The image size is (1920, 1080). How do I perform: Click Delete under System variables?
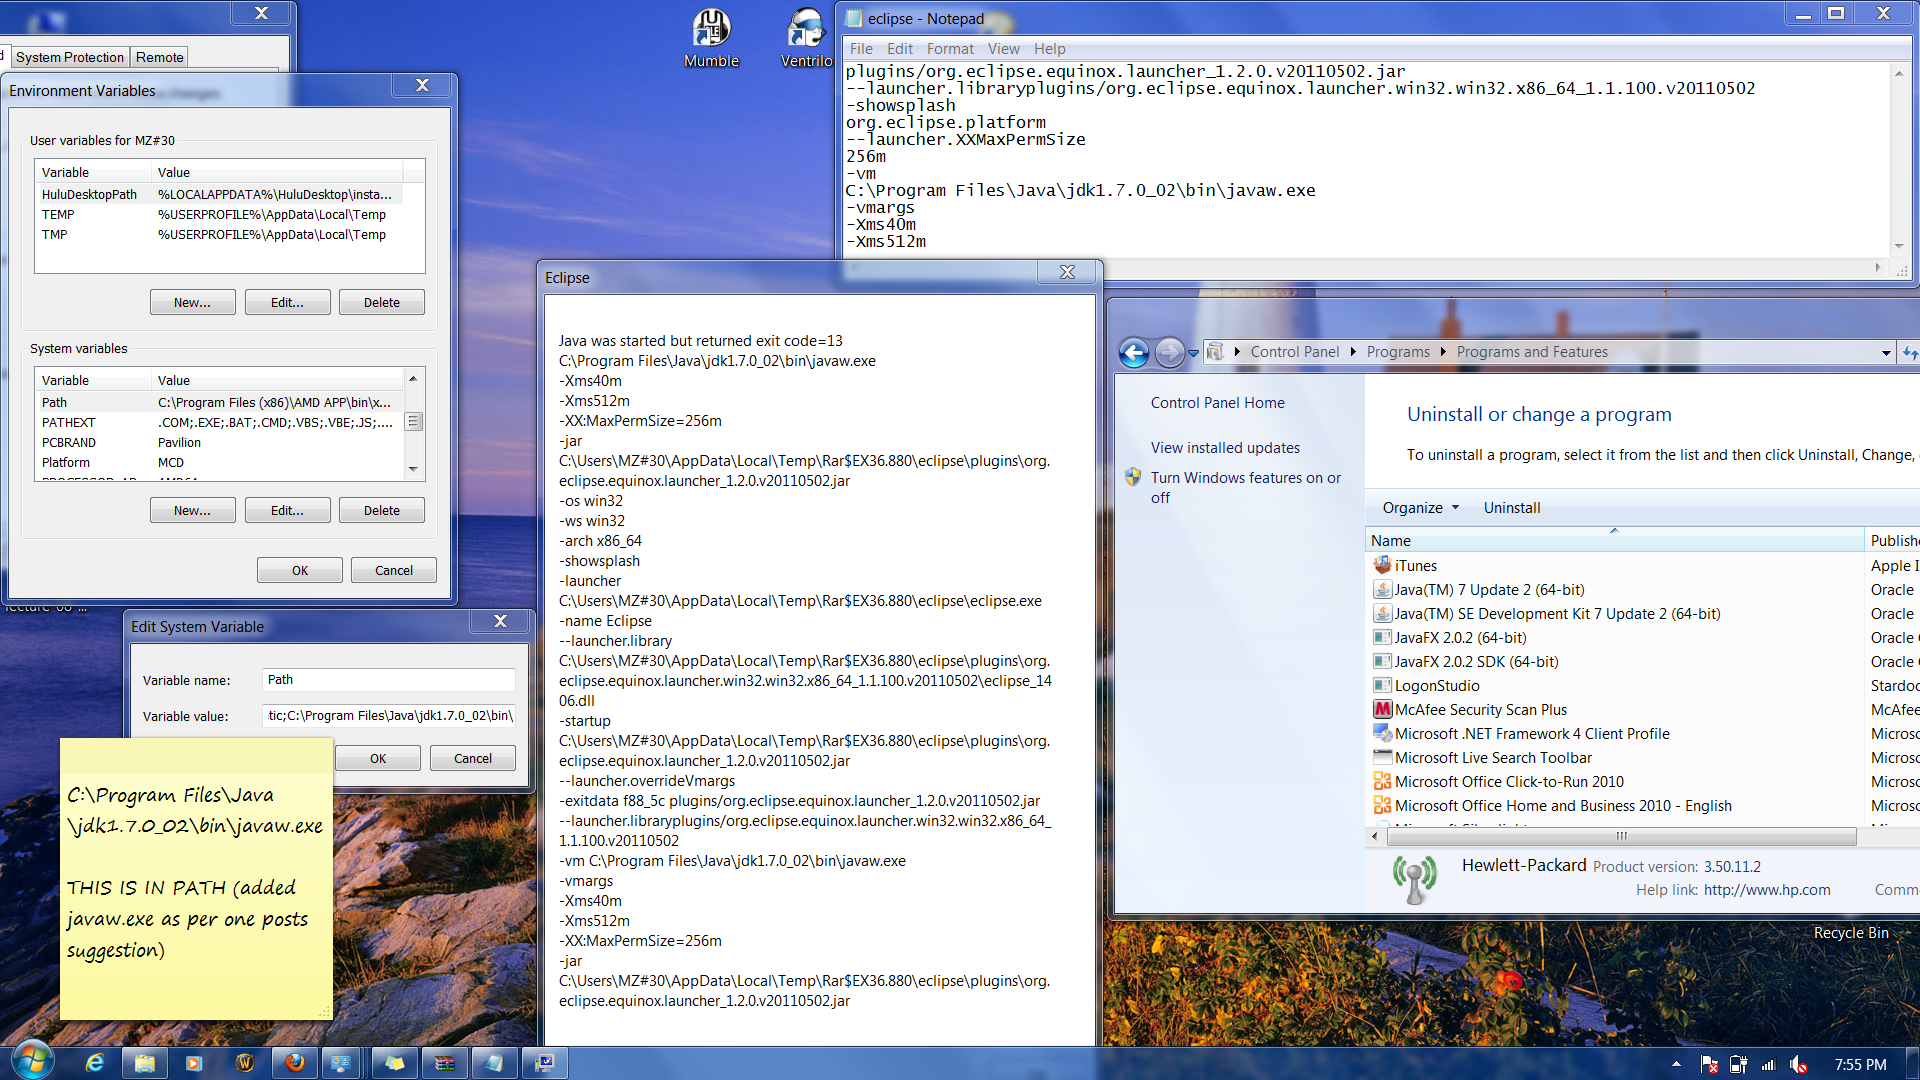coord(381,510)
